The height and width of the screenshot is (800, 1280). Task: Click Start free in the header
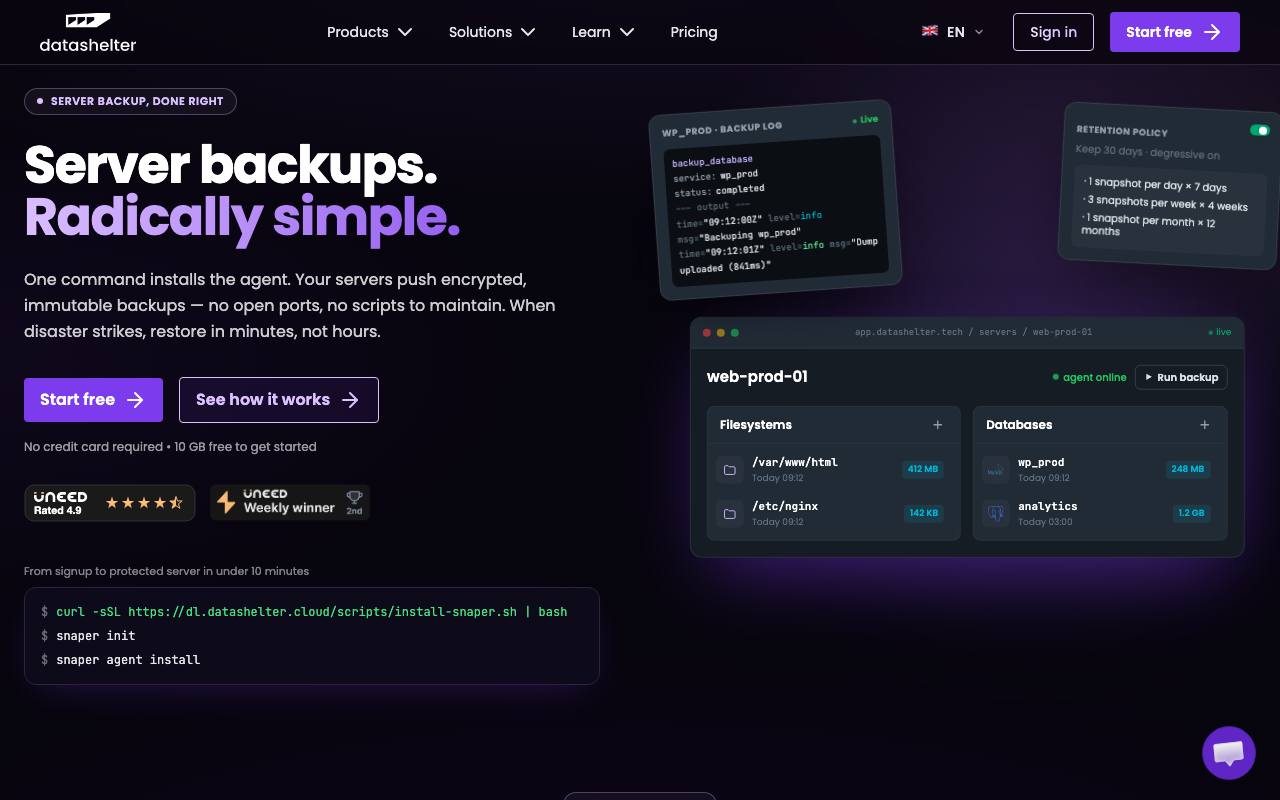[1175, 32]
